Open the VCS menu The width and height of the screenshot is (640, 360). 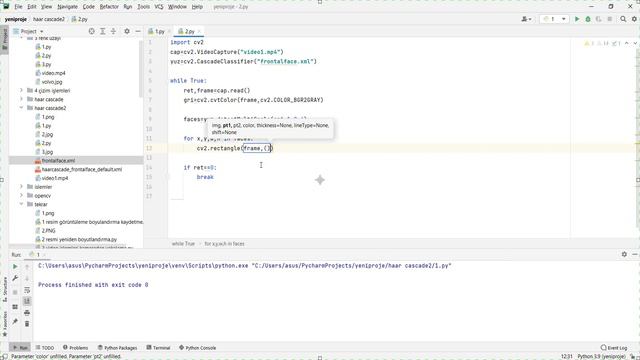pyautogui.click(x=159, y=7)
